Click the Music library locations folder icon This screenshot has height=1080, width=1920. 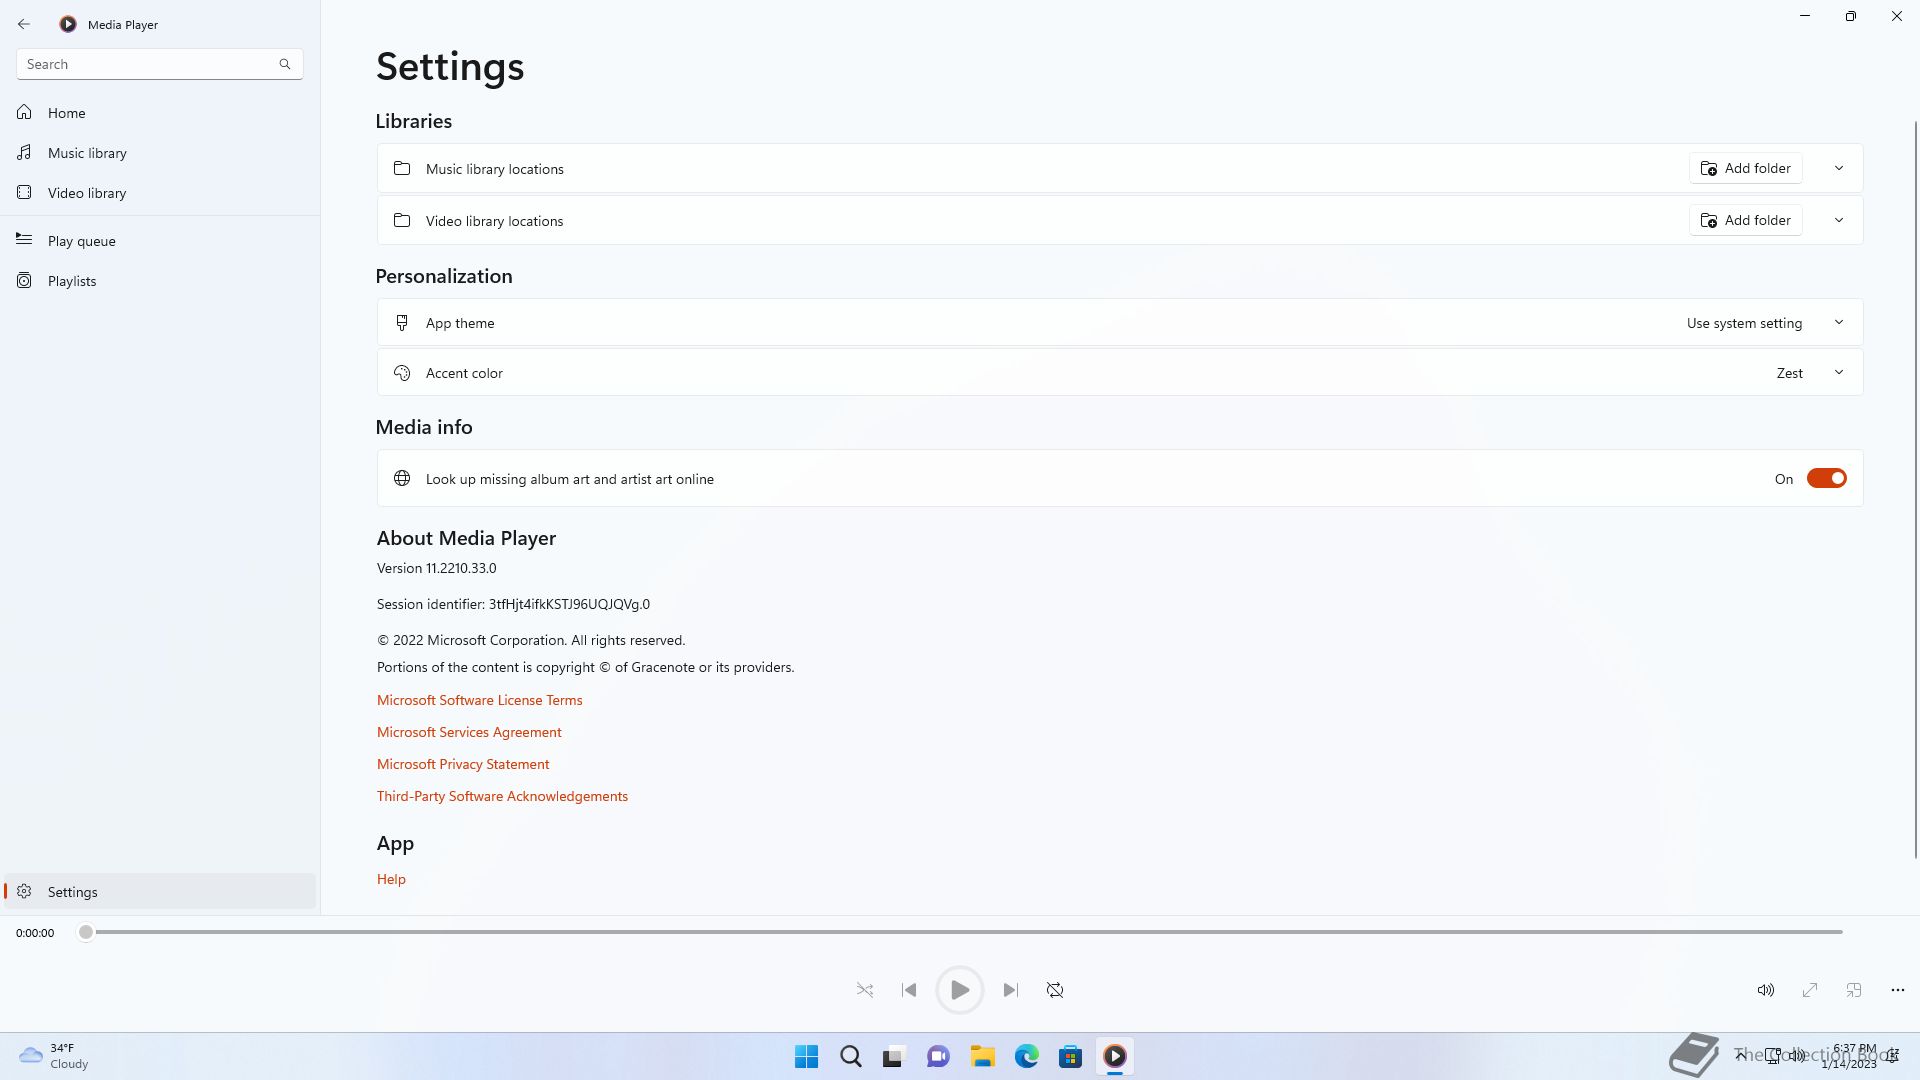[x=402, y=168]
